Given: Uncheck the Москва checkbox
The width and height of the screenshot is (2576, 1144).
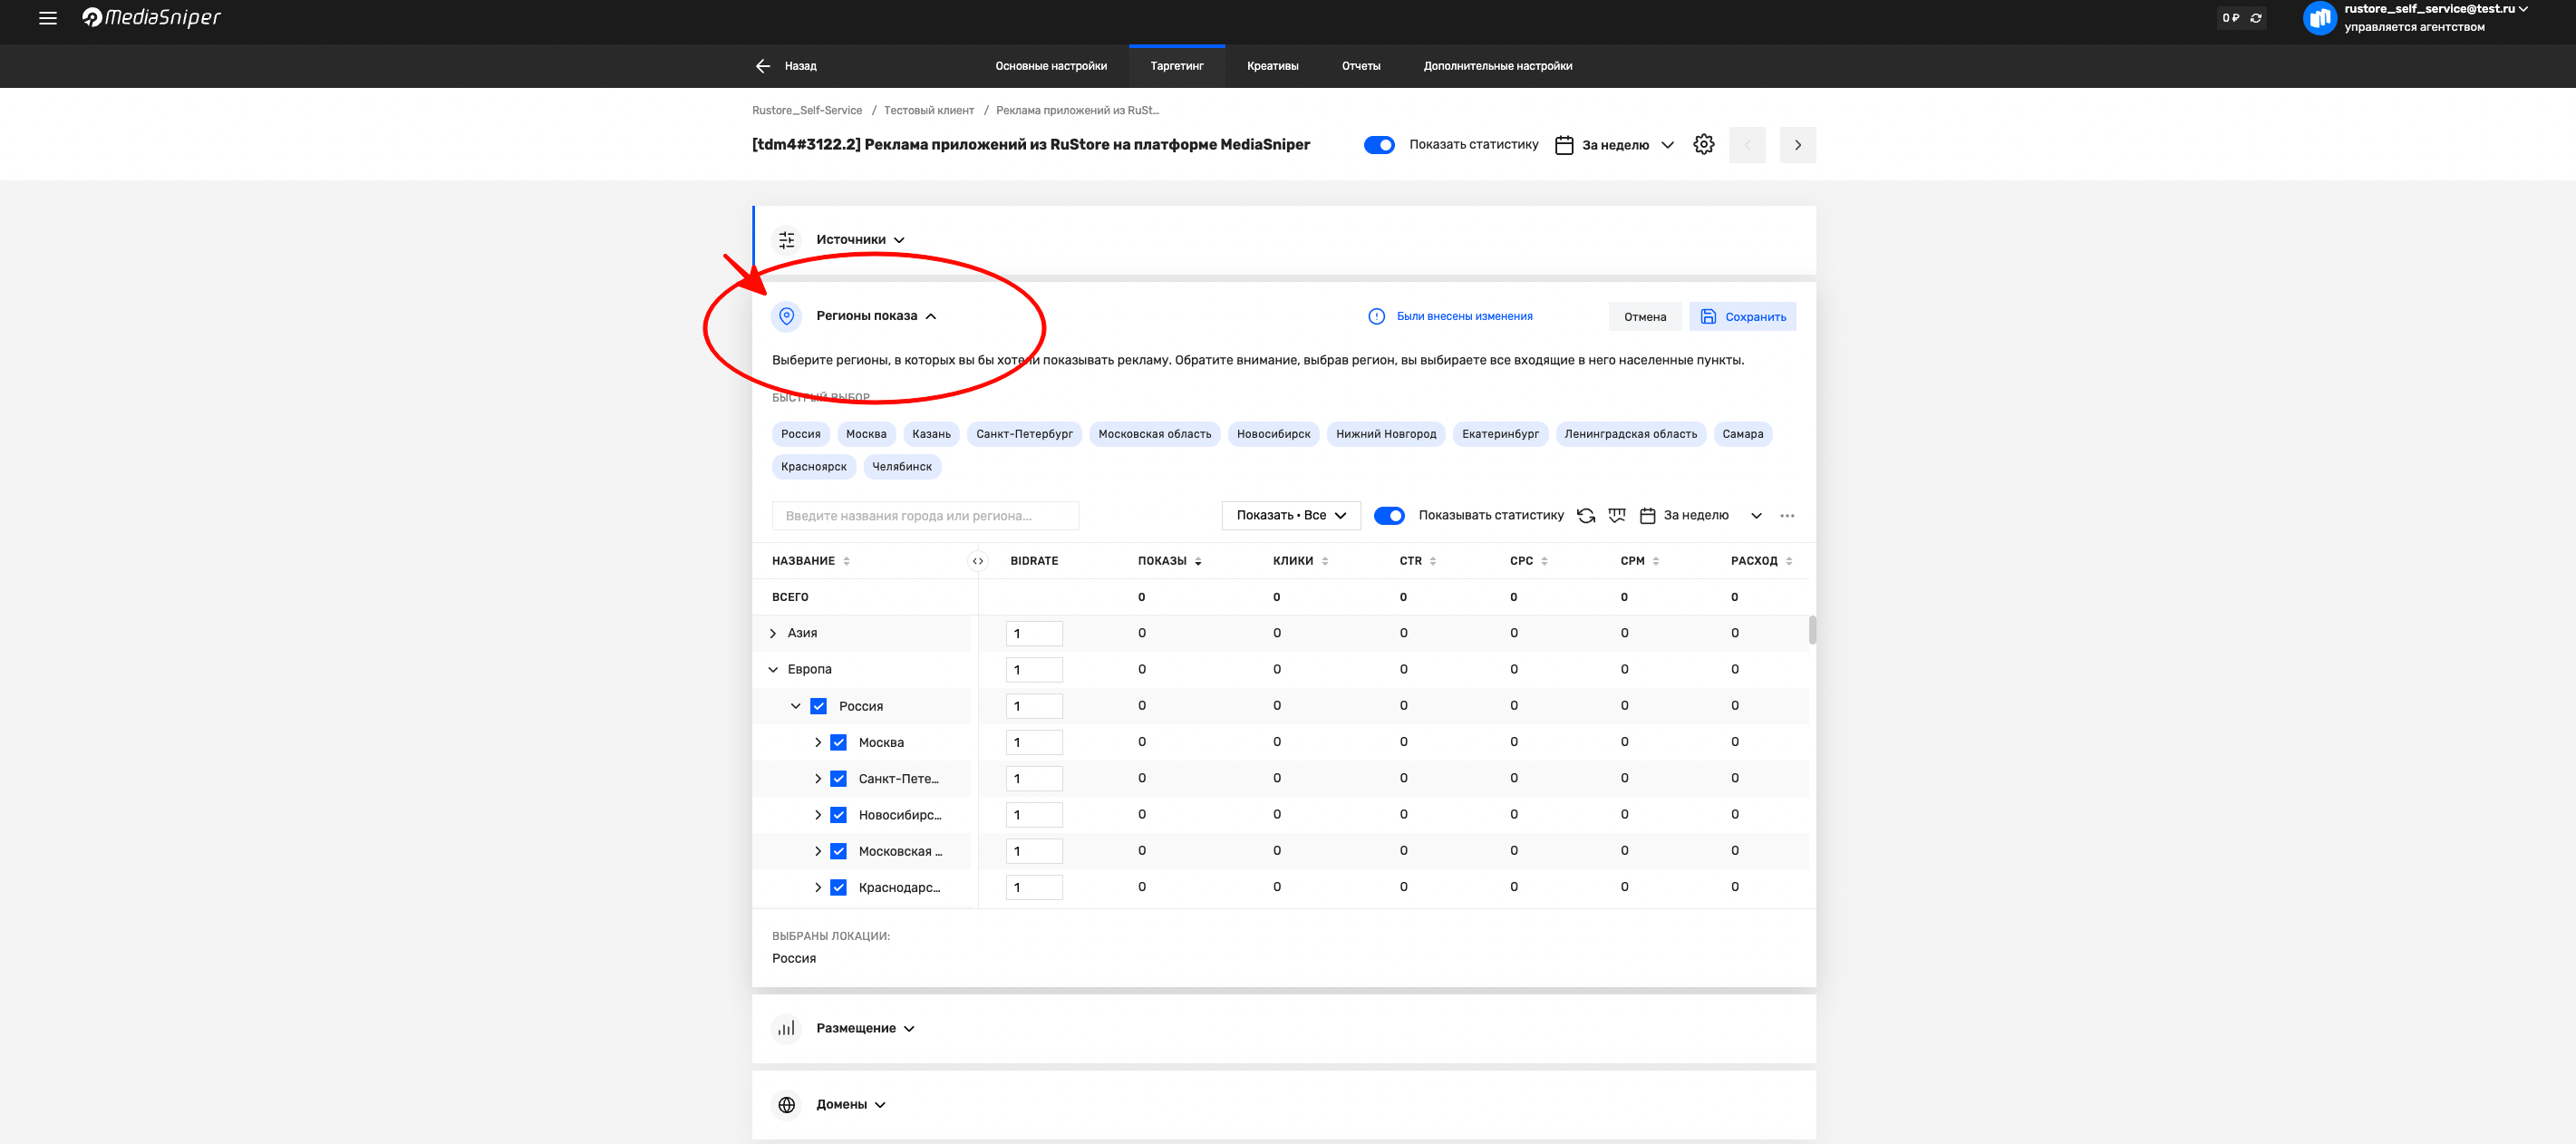Looking at the screenshot, I should (x=838, y=742).
